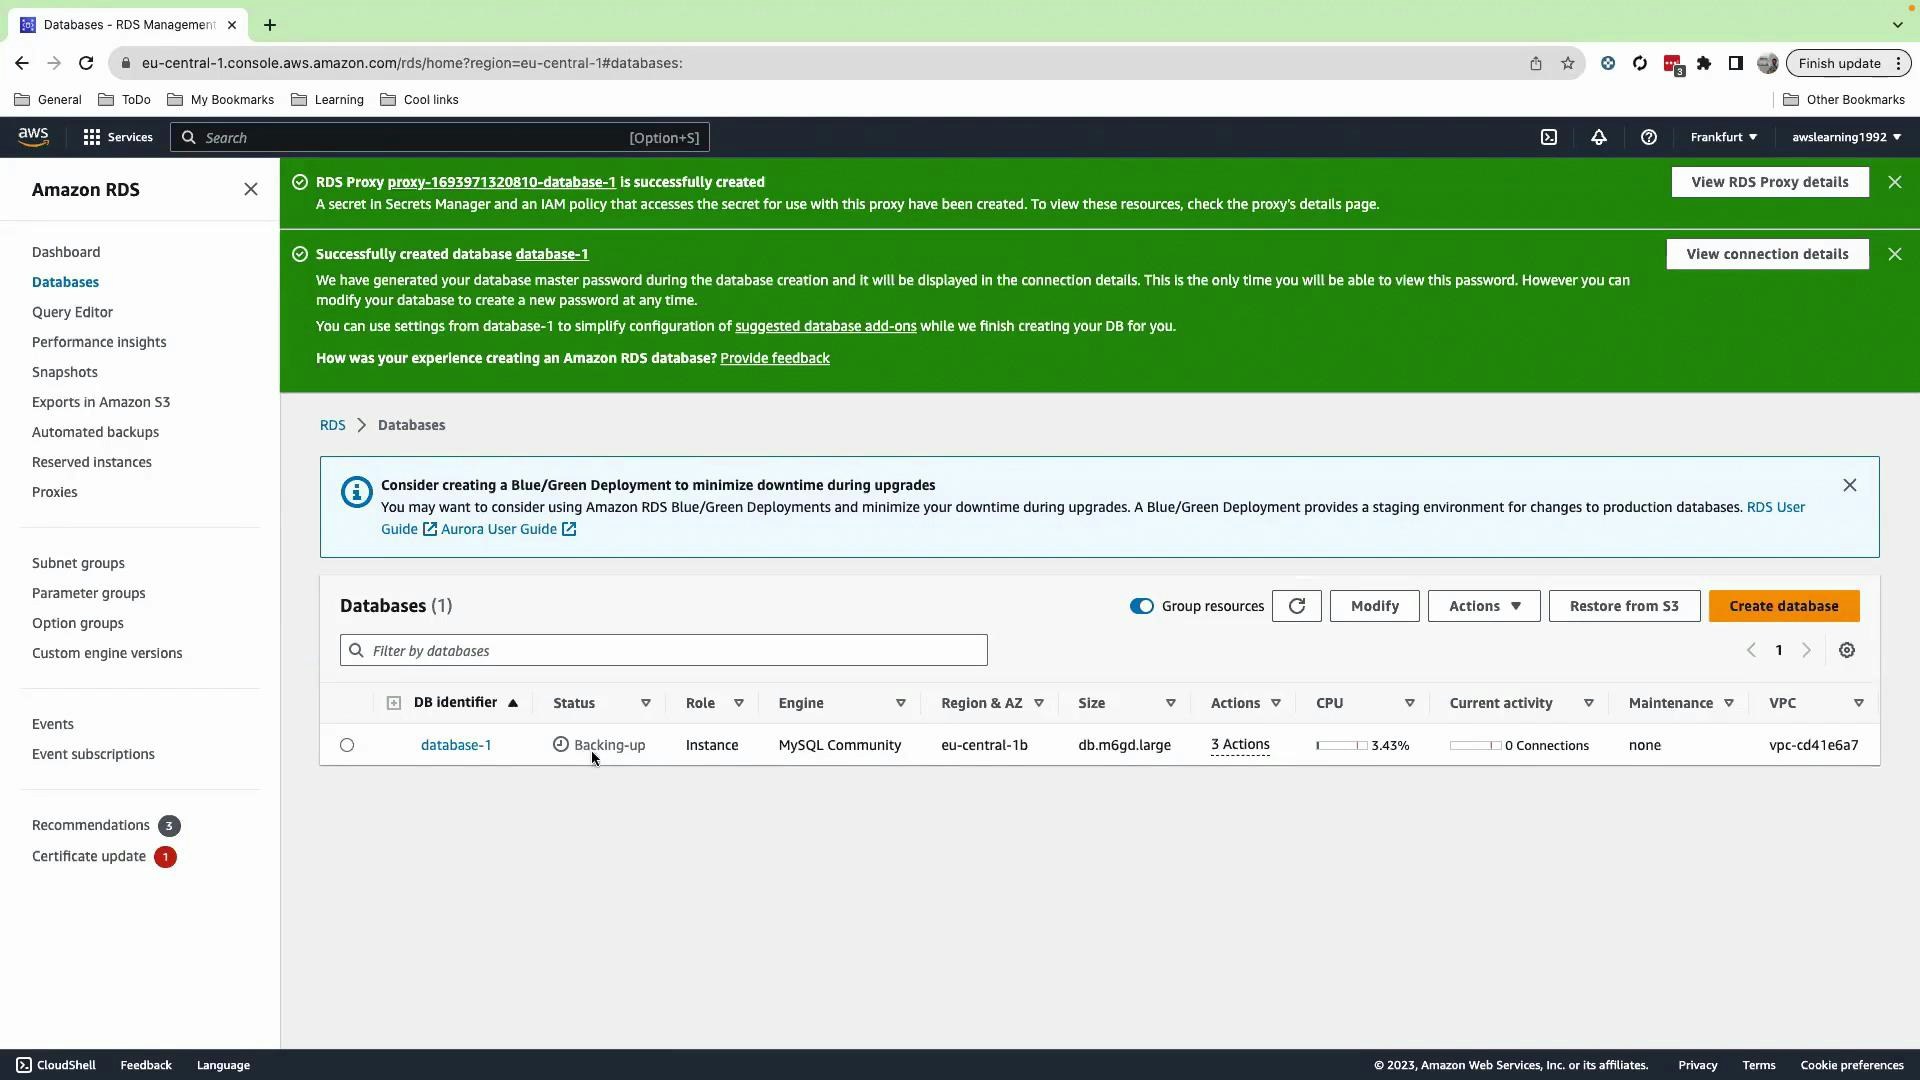Click the Finish update Chrome button
The image size is (1920, 1080).
click(x=1849, y=63)
